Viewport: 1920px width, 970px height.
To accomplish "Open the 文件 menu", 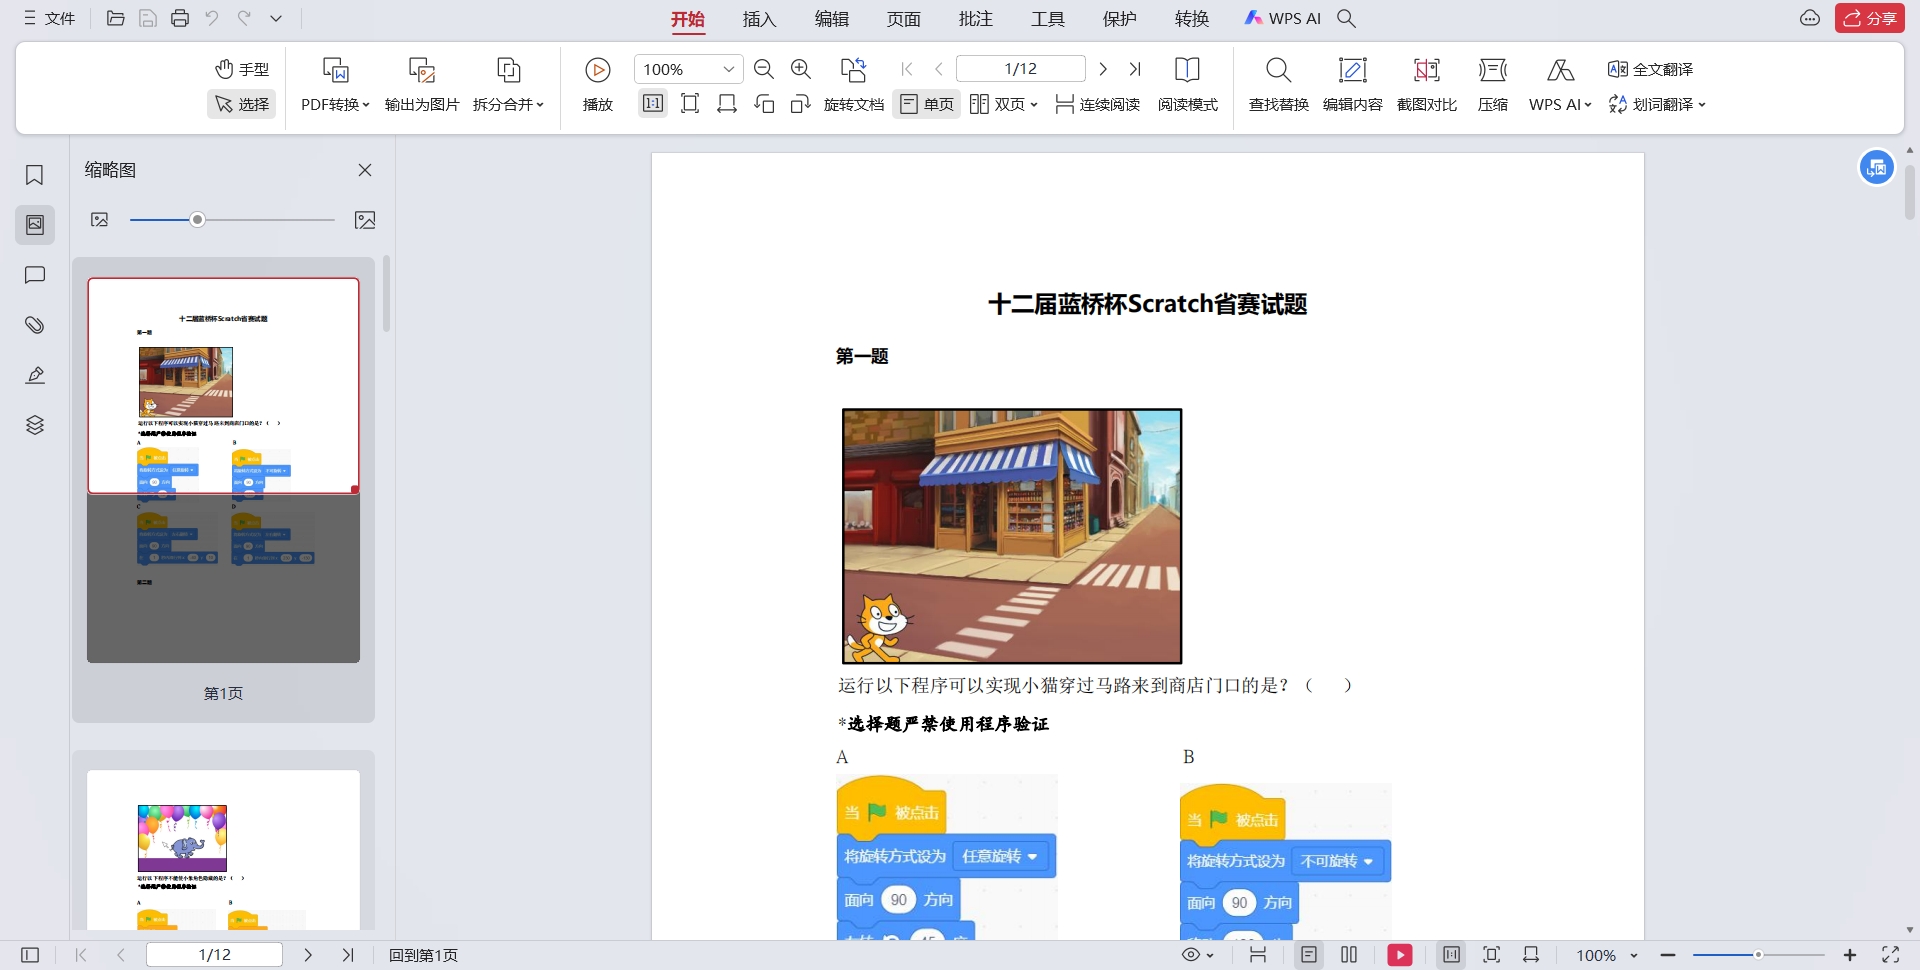I will 50,18.
